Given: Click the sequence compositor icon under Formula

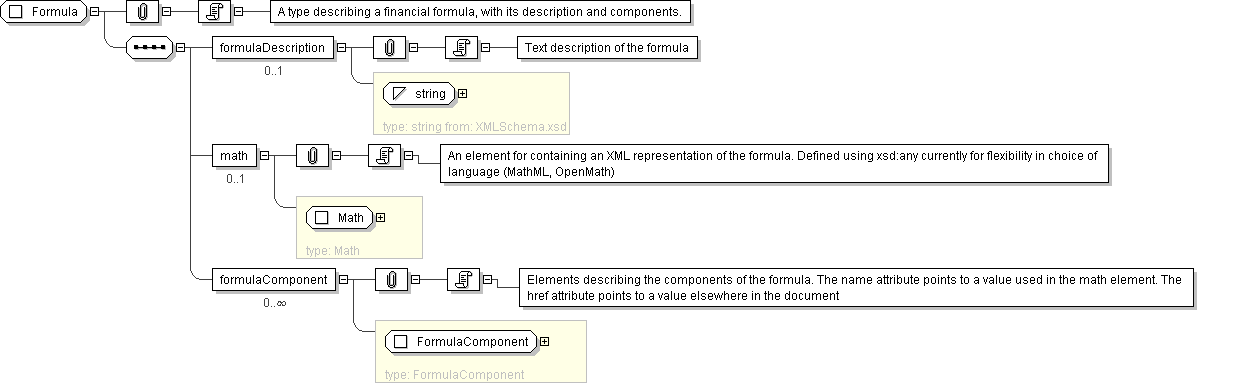Looking at the screenshot, I should tap(148, 47).
